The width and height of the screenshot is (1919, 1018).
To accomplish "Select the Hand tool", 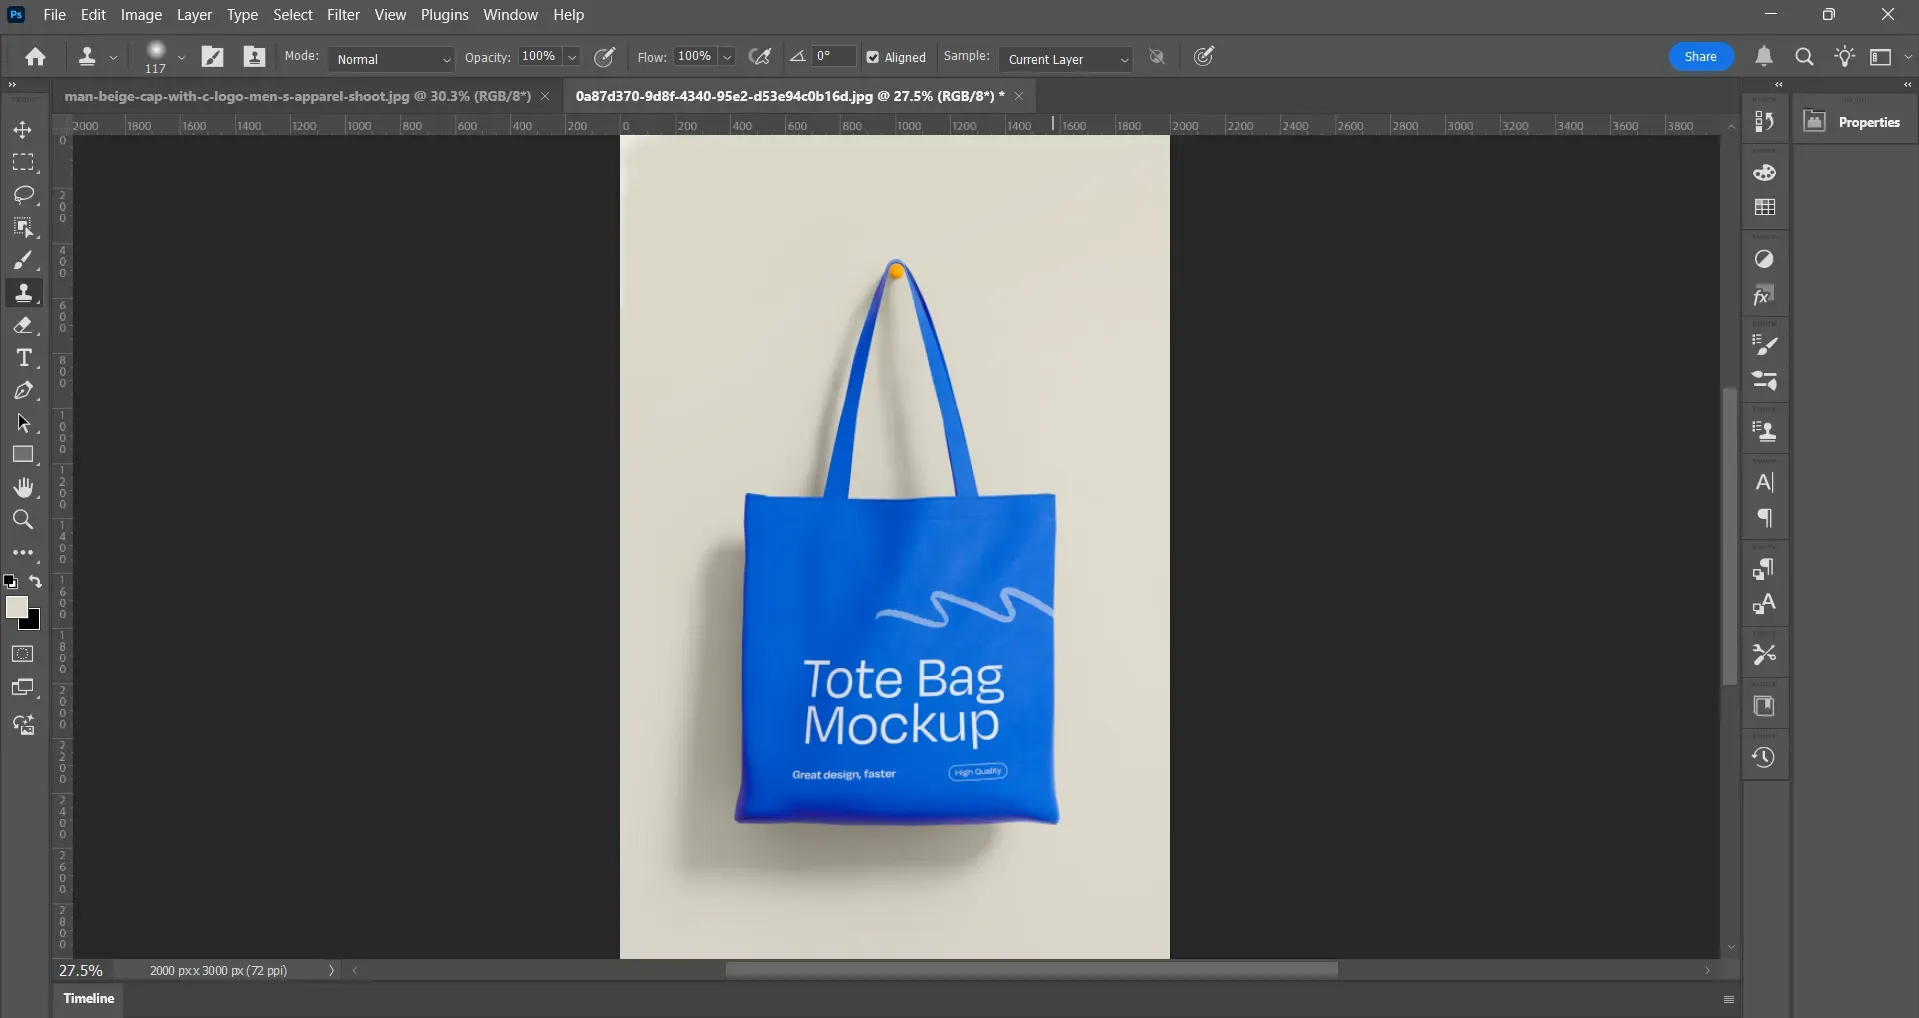I will (x=24, y=488).
